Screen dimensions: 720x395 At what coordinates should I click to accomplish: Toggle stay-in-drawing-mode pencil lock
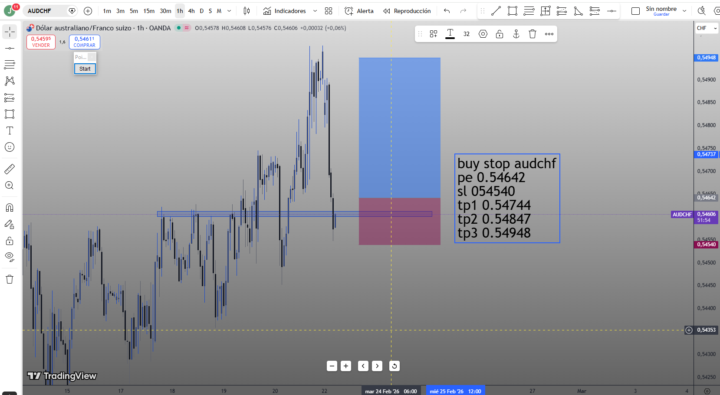pyautogui.click(x=10, y=224)
